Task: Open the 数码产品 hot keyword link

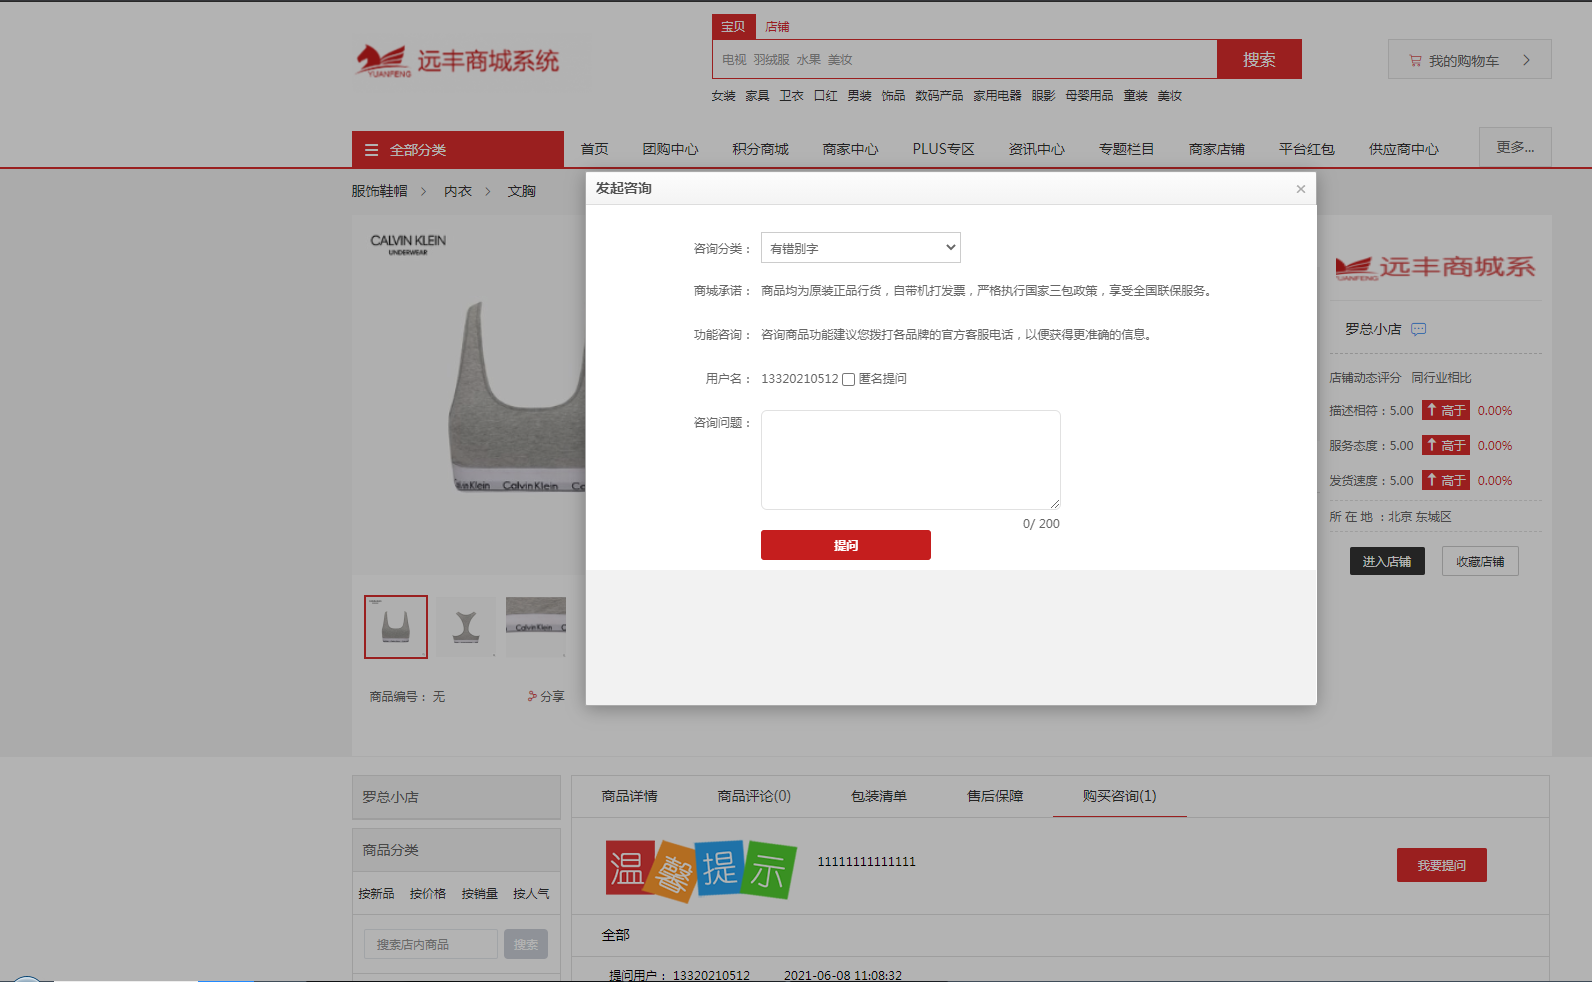Action: 939,96
